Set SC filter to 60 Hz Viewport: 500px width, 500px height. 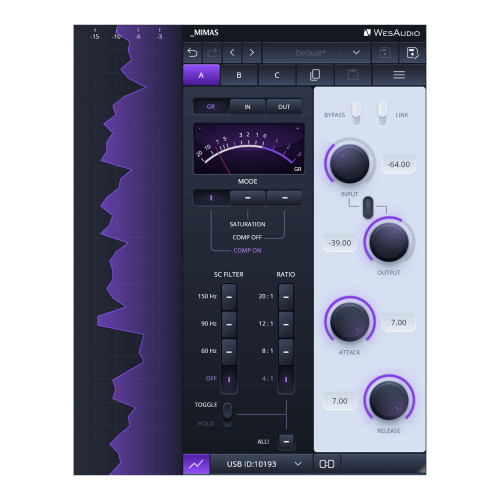tap(229, 352)
